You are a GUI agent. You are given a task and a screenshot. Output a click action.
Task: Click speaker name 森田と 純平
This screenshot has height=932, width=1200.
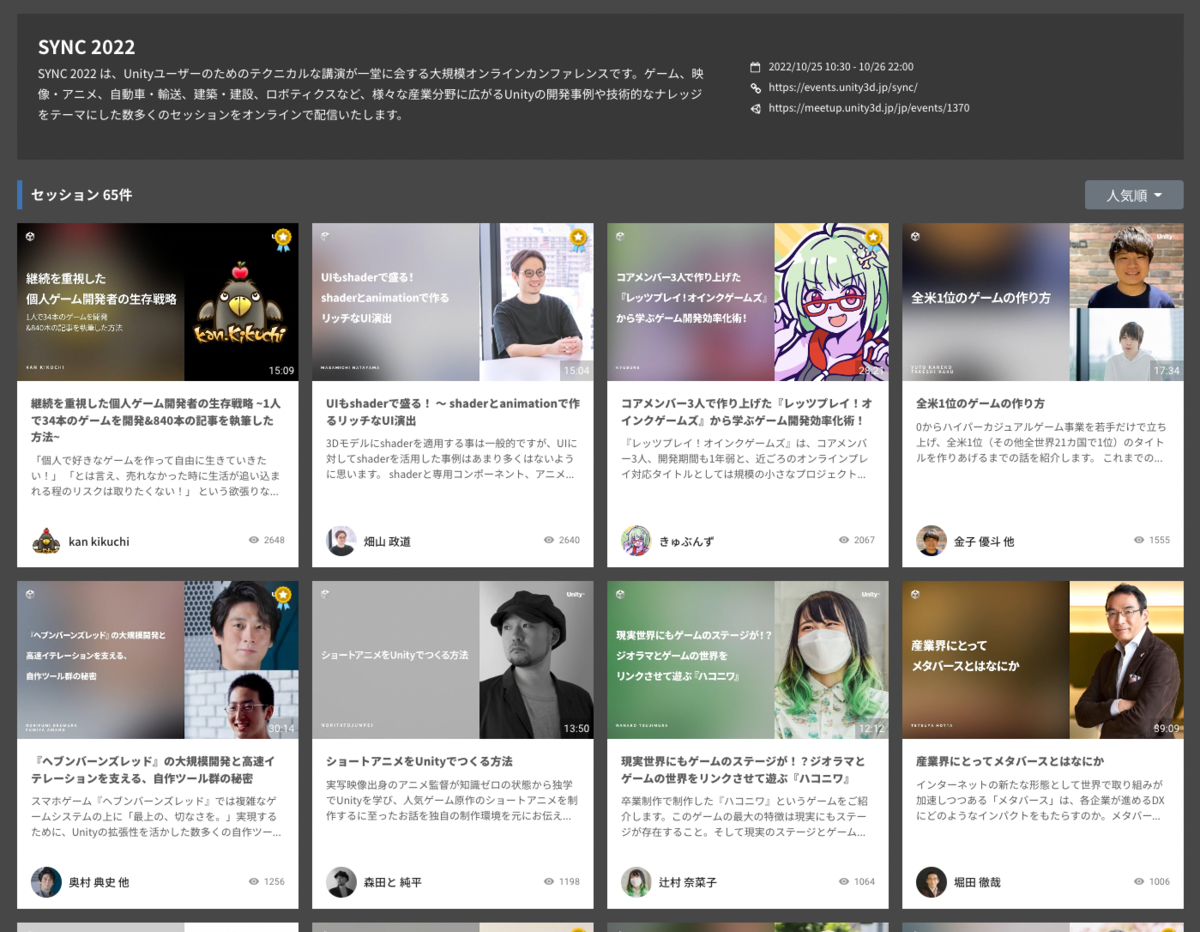tap(392, 883)
